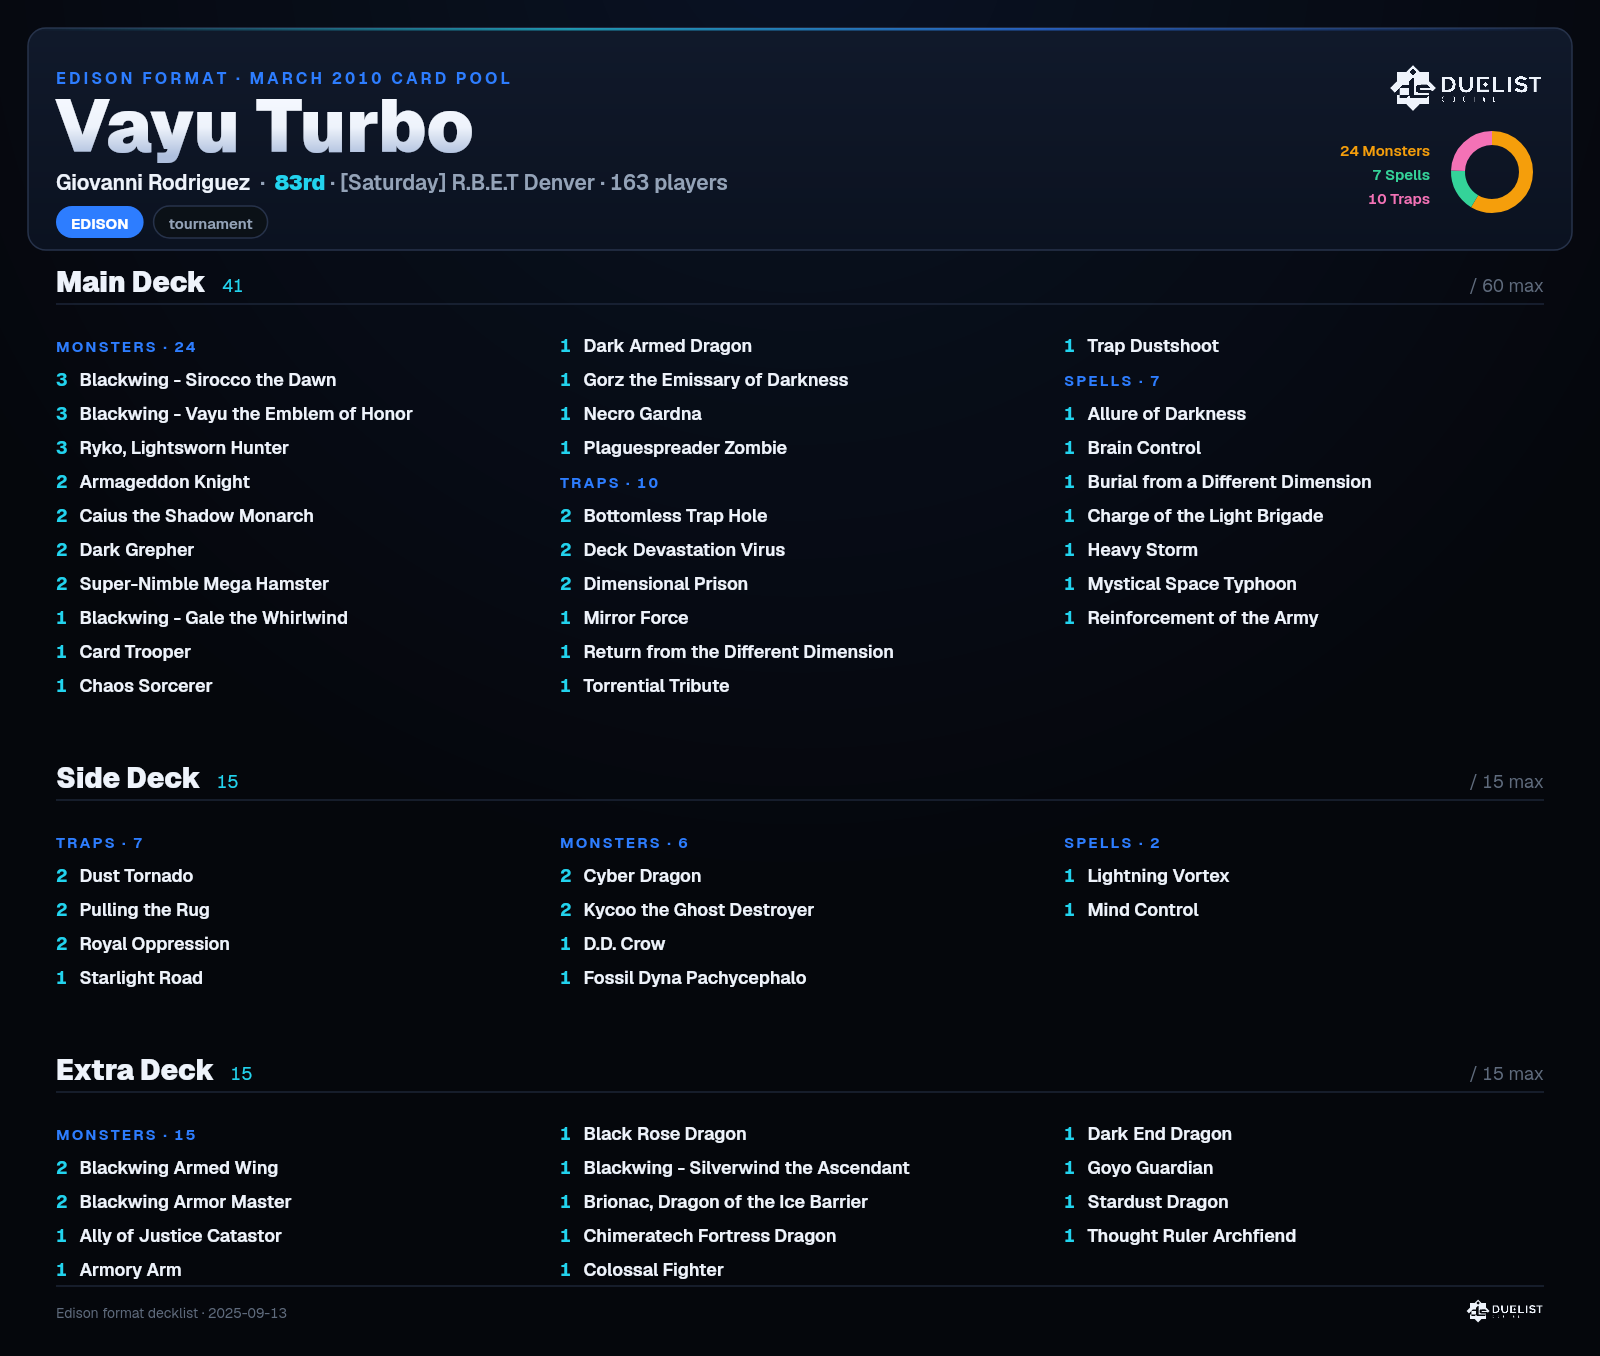The image size is (1600, 1356).
Task: Click the Giovanni Rodriguez player name
Action: [153, 183]
